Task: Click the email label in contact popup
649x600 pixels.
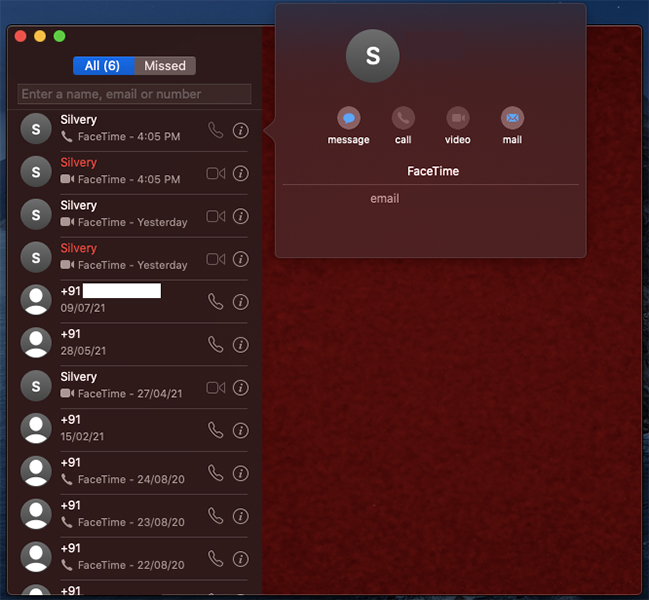Action: (385, 199)
